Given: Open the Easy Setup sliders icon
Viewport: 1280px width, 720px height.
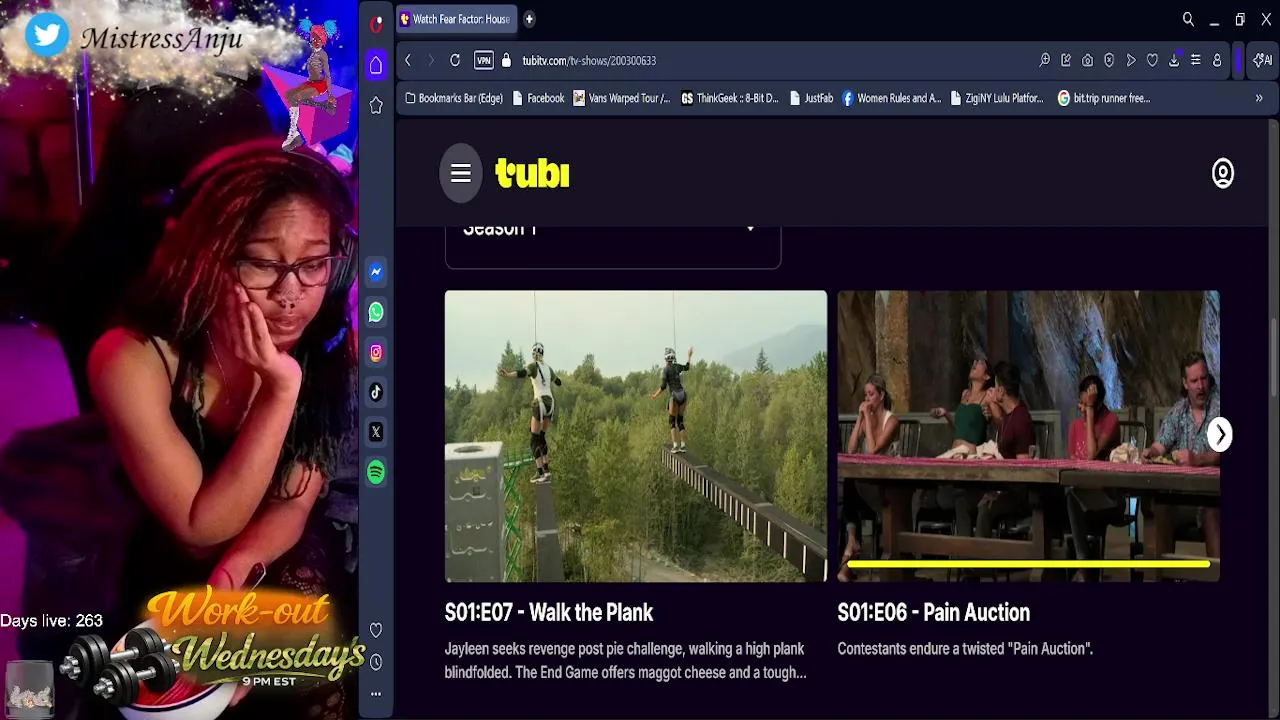Looking at the screenshot, I should pyautogui.click(x=1195, y=60).
